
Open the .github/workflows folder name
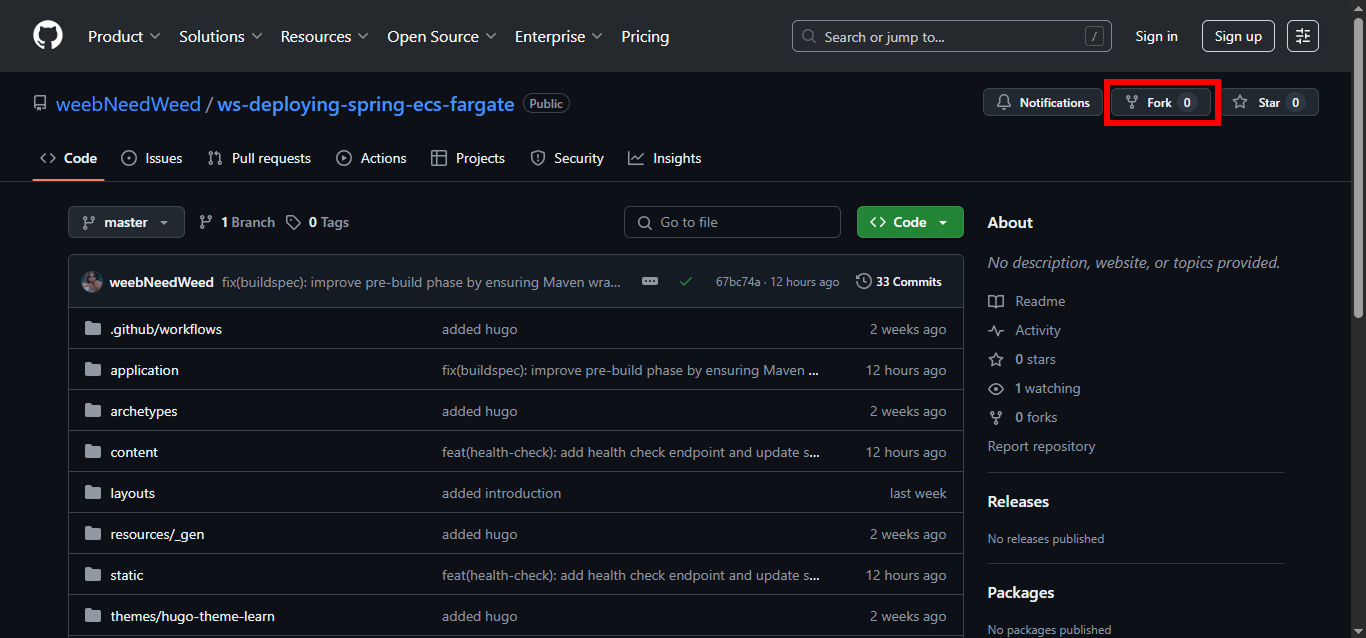(x=166, y=329)
